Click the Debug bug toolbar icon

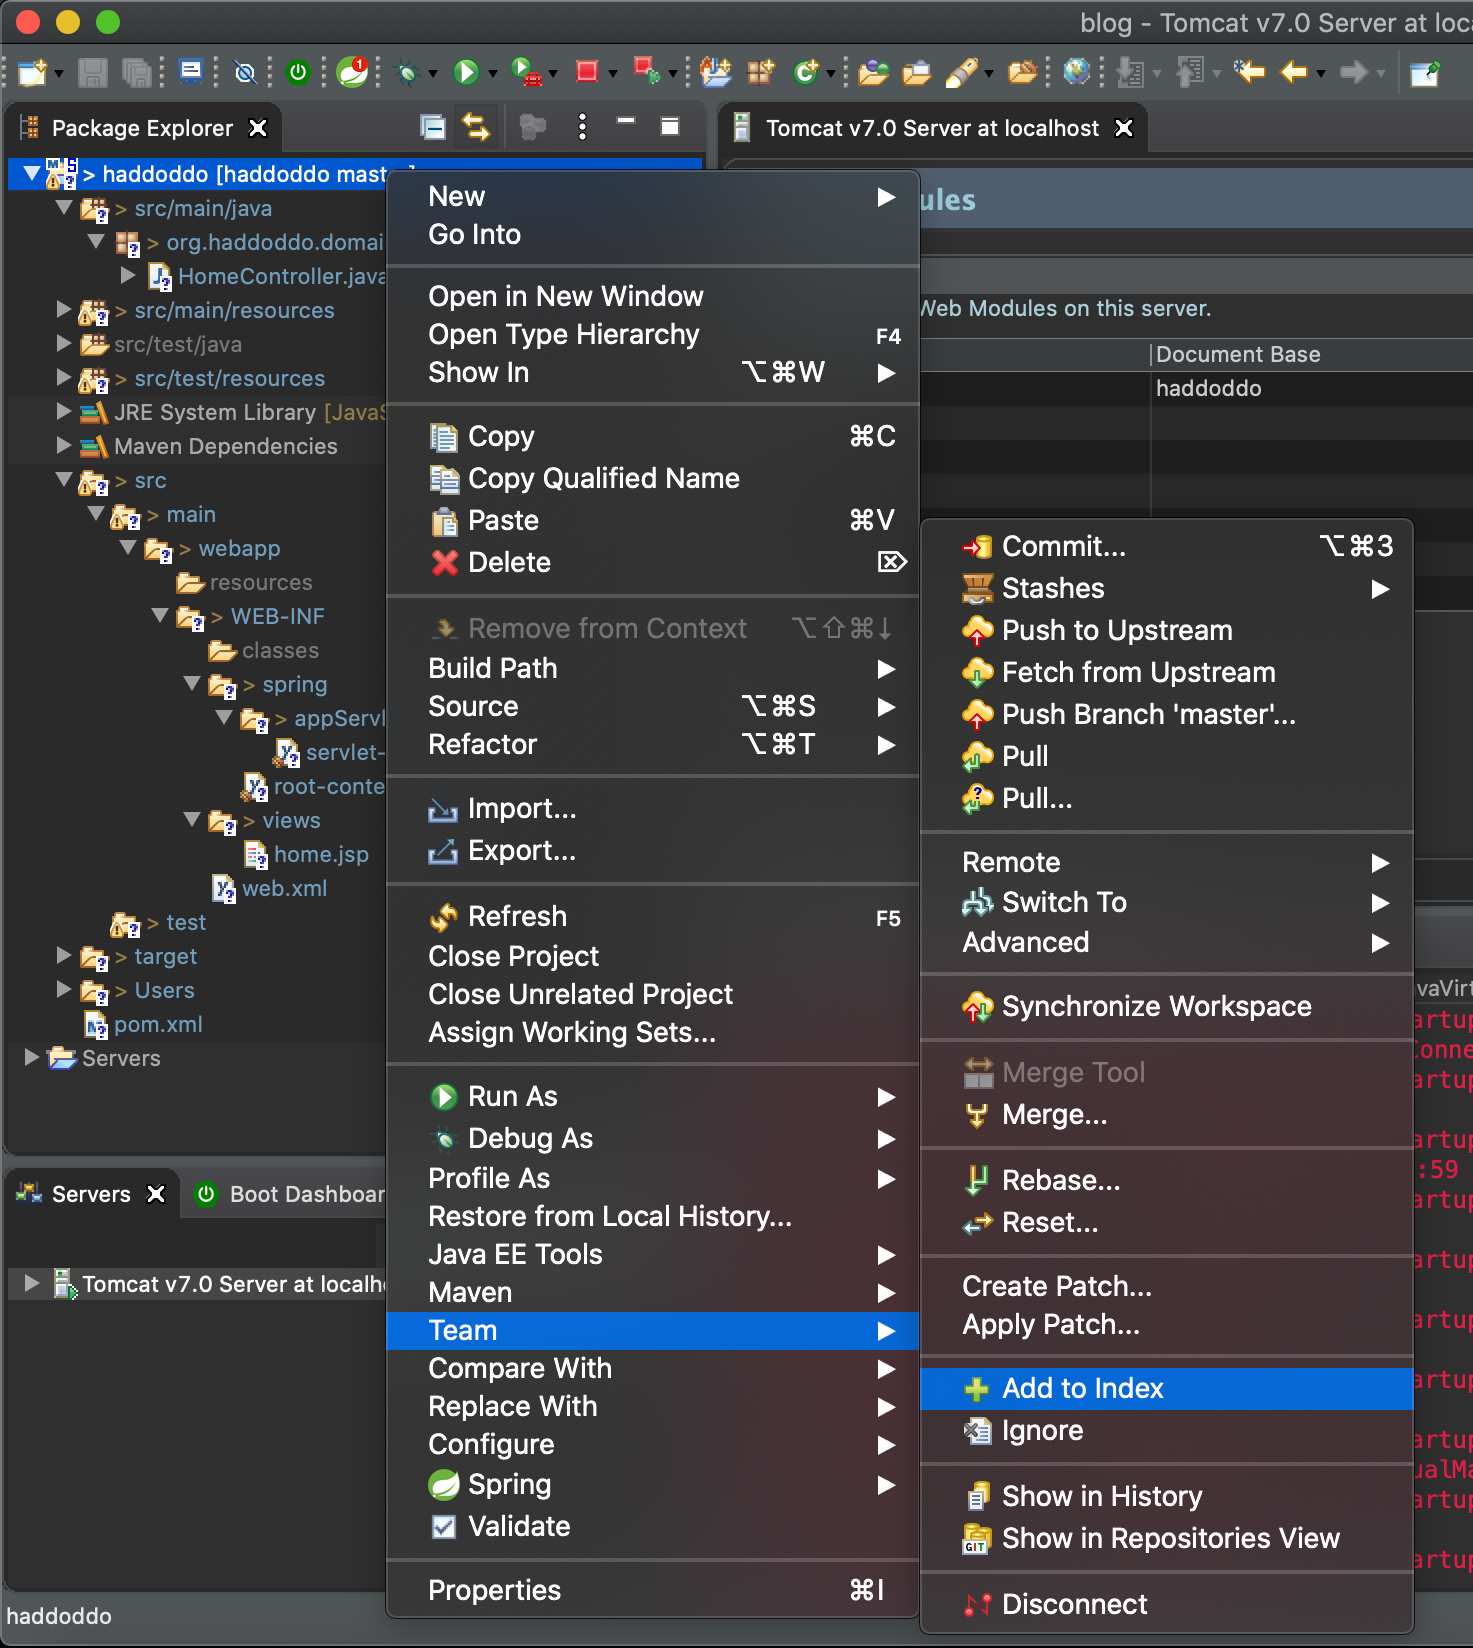(407, 72)
